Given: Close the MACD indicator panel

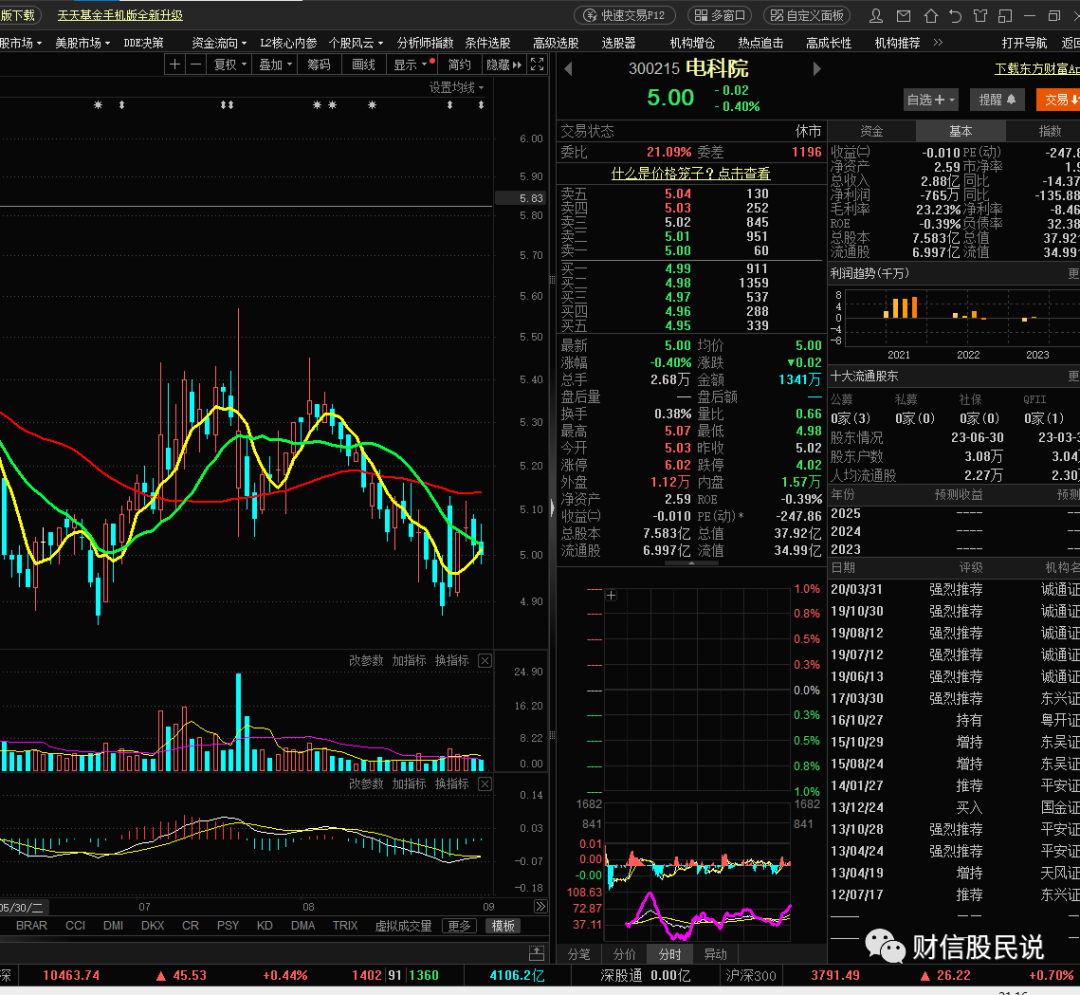Looking at the screenshot, I should 485,784.
